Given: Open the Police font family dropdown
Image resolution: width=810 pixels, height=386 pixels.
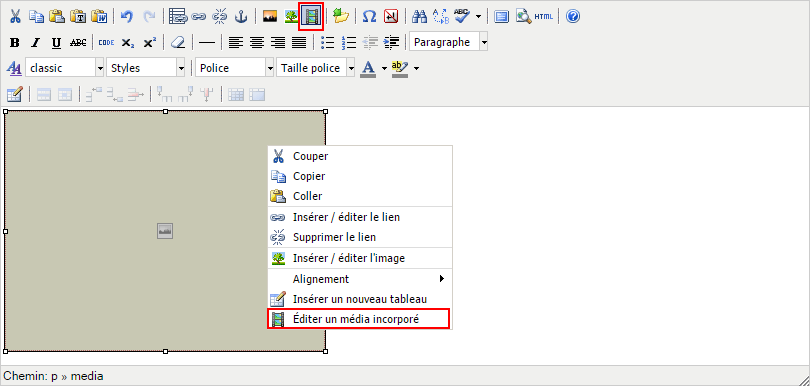Looking at the screenshot, I should [x=235, y=68].
